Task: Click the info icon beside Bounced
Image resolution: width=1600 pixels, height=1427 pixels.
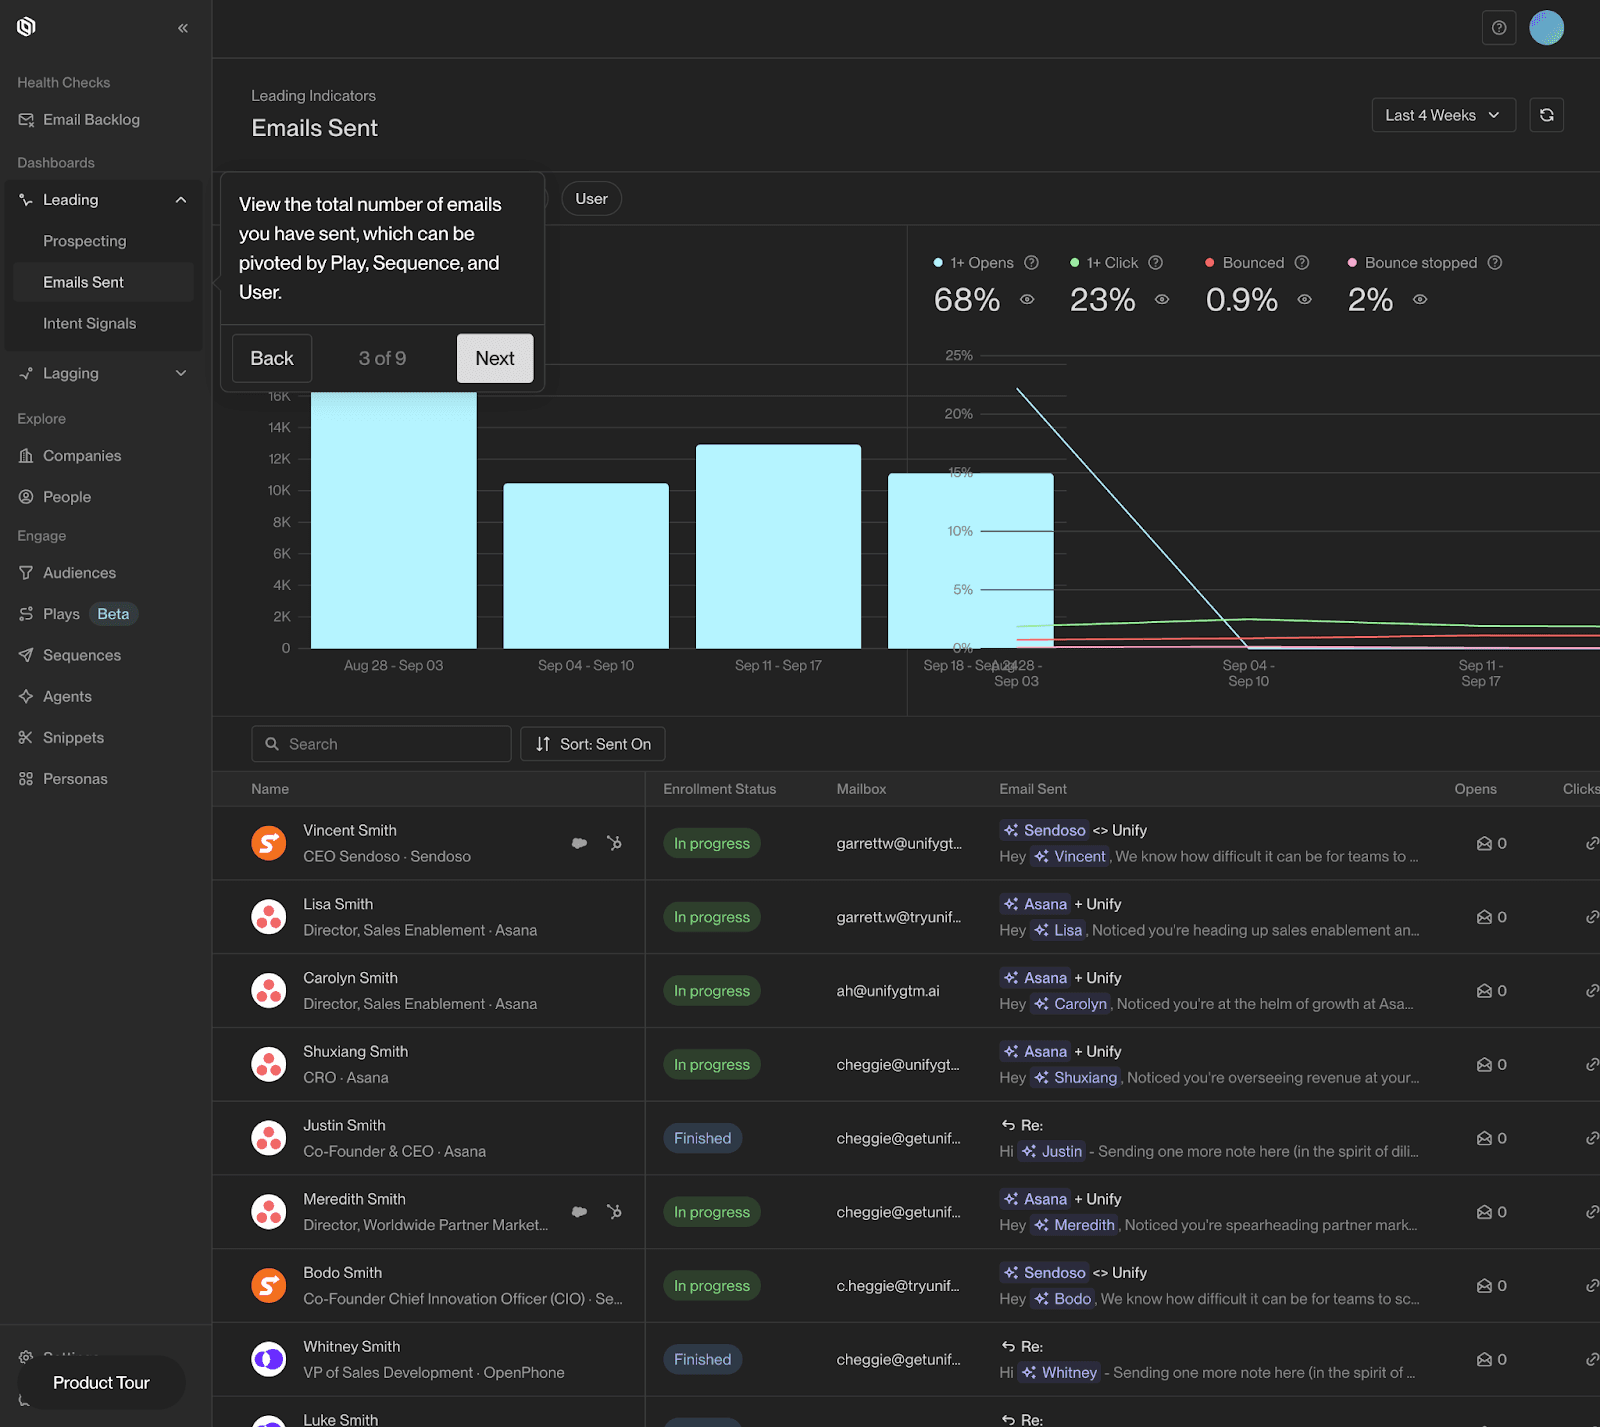Action: coord(1302,263)
